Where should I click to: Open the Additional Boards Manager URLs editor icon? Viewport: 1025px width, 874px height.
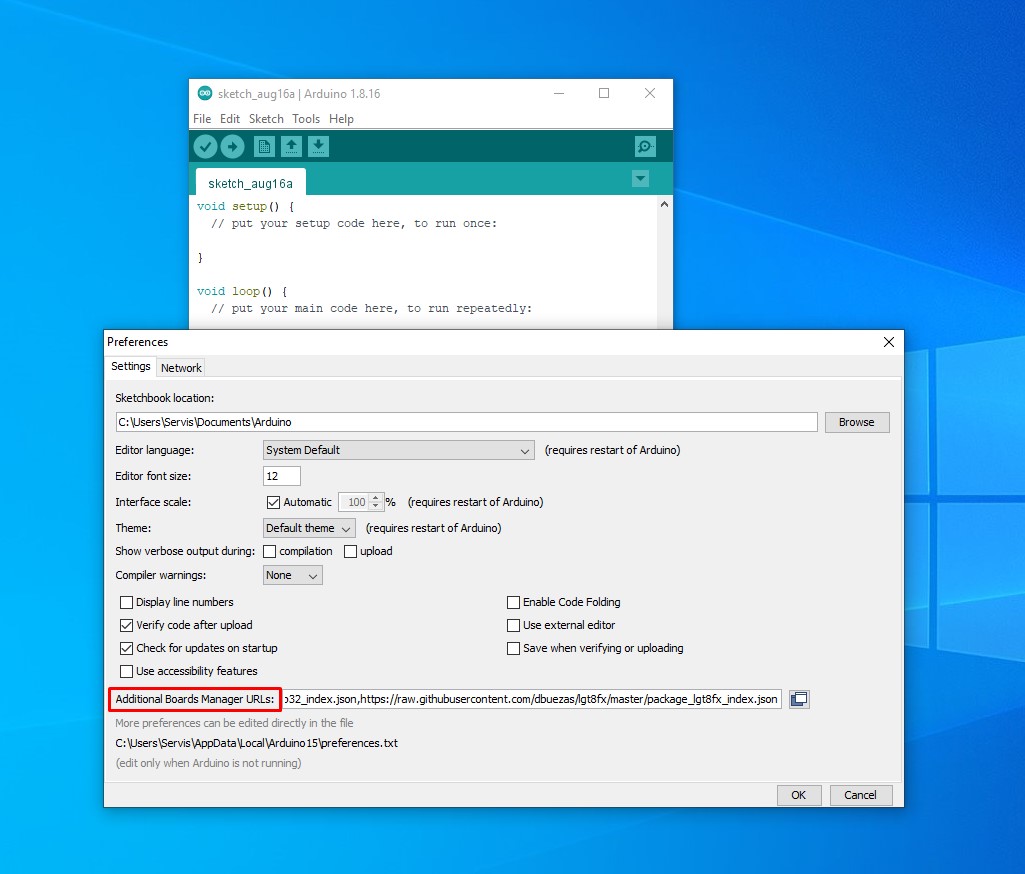pyautogui.click(x=798, y=699)
